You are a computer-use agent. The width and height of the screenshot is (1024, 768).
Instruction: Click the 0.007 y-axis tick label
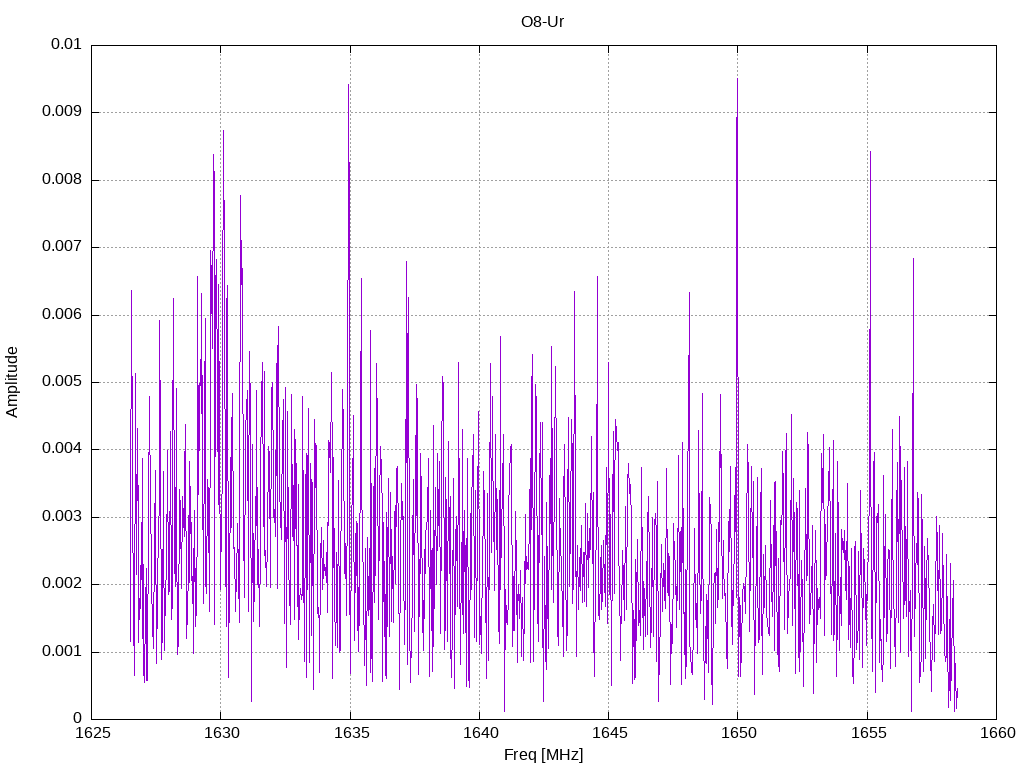coord(62,247)
